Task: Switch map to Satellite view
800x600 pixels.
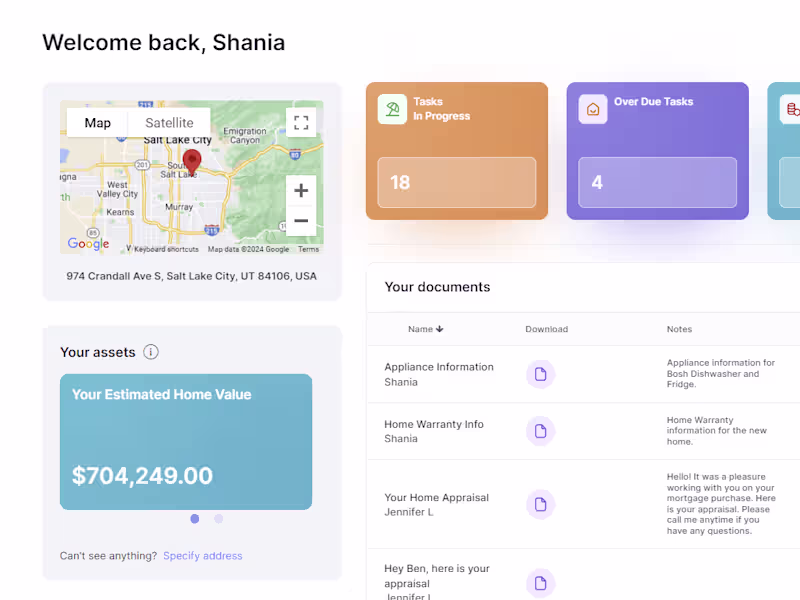Action: (x=169, y=123)
